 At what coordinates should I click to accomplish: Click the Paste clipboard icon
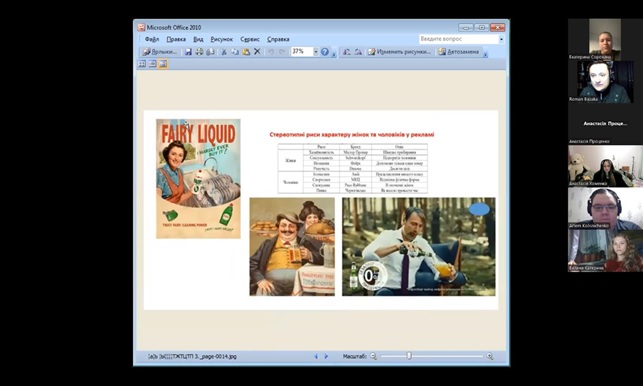(246, 52)
